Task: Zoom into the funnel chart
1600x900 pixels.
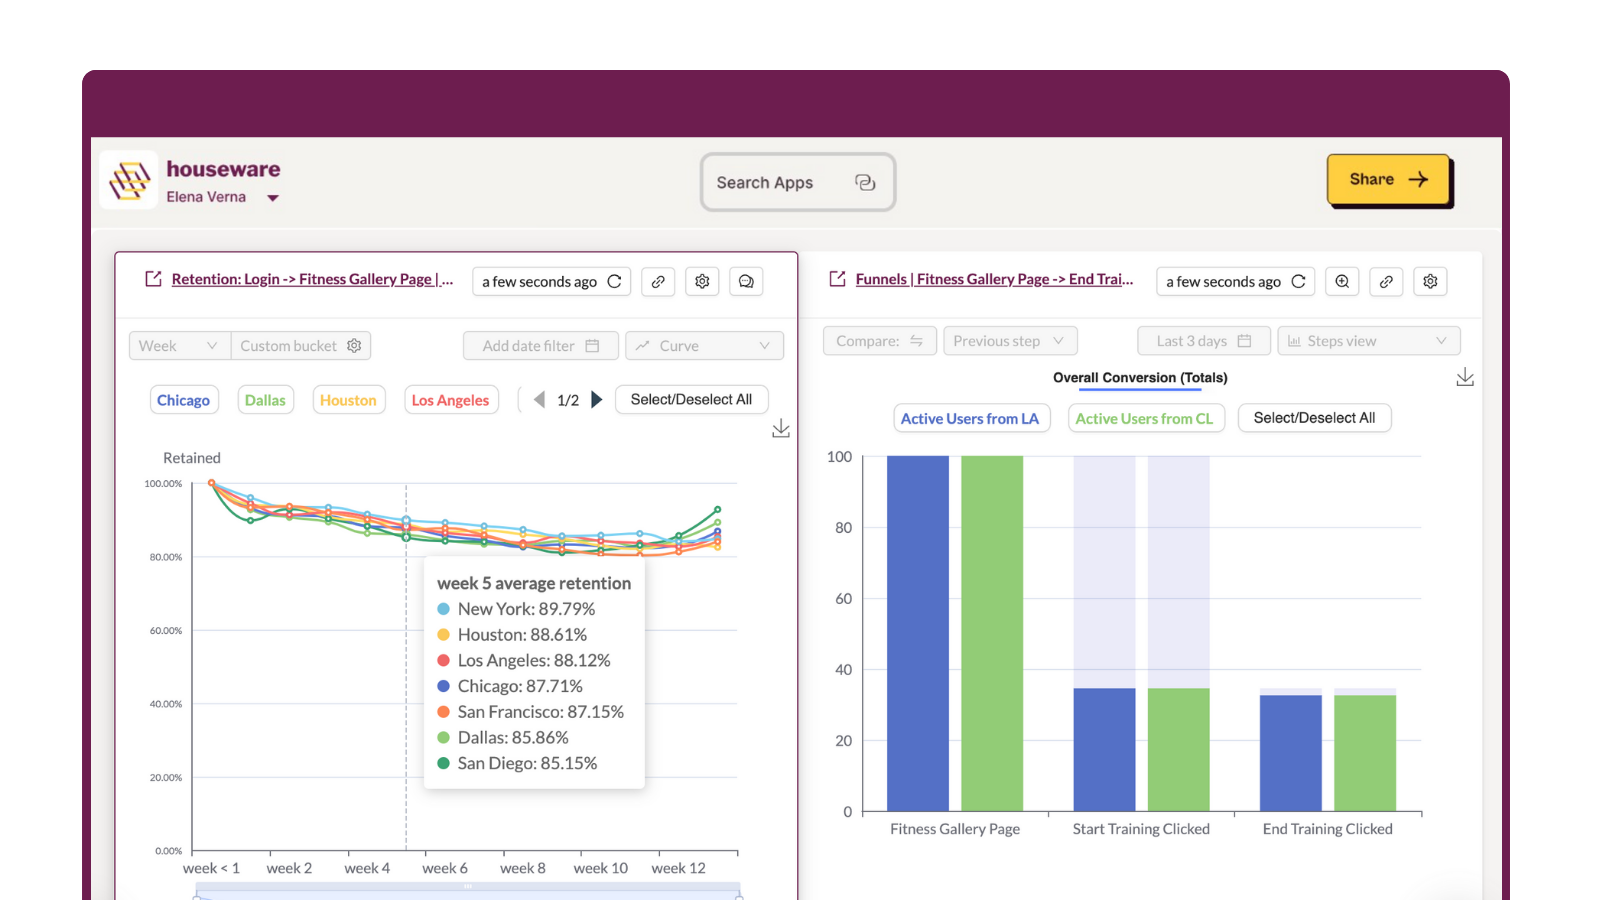Action: point(1342,281)
